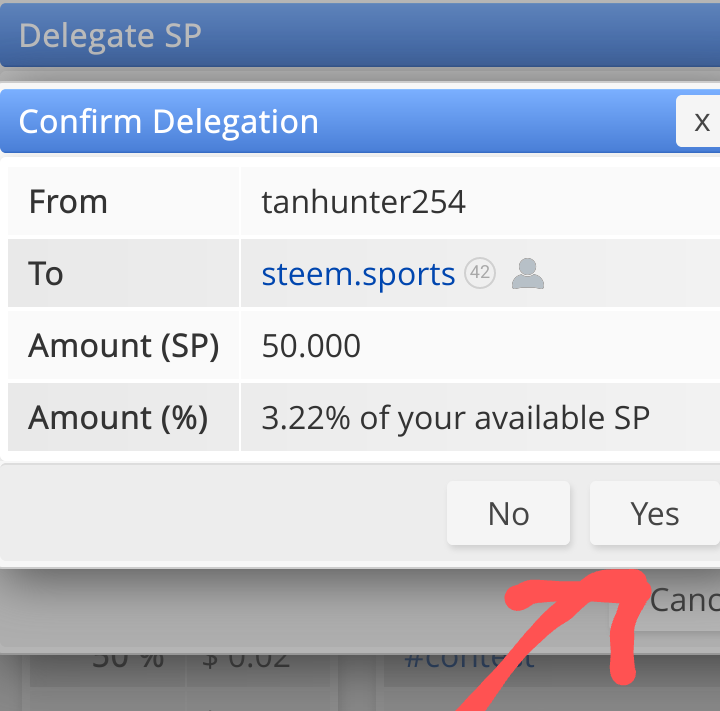Click the 50.000 Amount (SP) value
720x711 pixels.
pyautogui.click(x=311, y=345)
